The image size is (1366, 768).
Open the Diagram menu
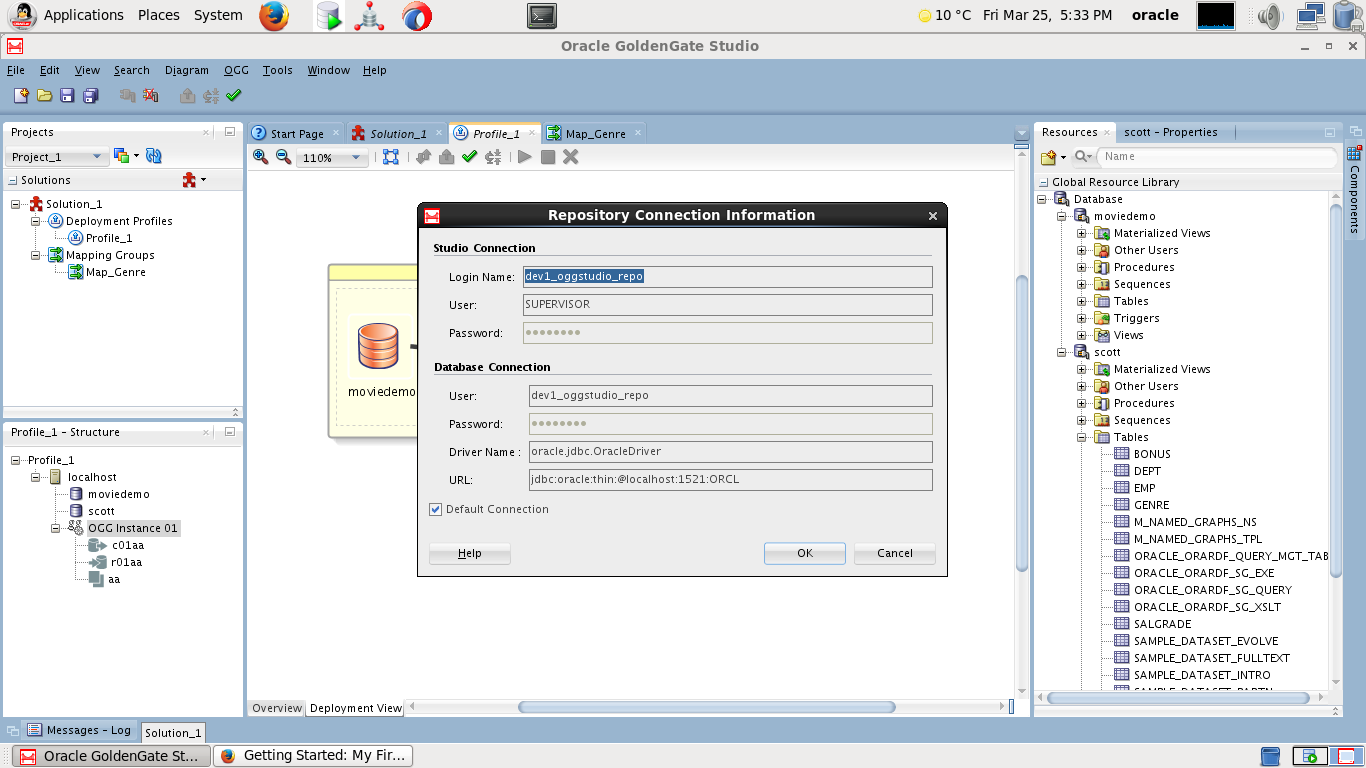[187, 70]
